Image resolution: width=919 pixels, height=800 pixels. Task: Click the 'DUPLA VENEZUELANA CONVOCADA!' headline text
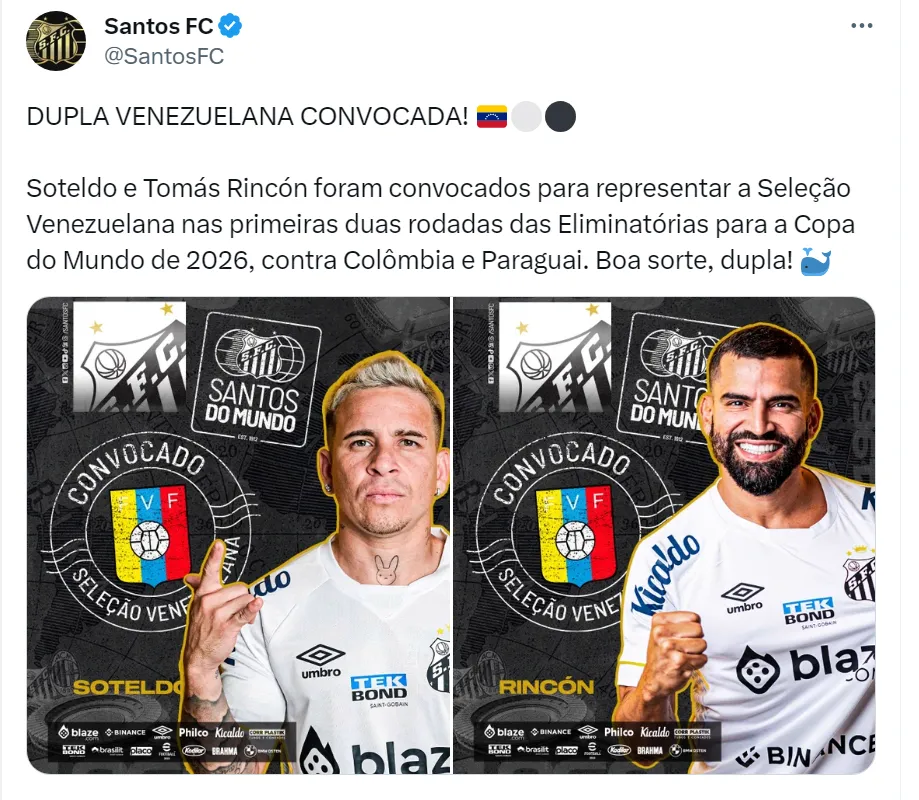[247, 117]
